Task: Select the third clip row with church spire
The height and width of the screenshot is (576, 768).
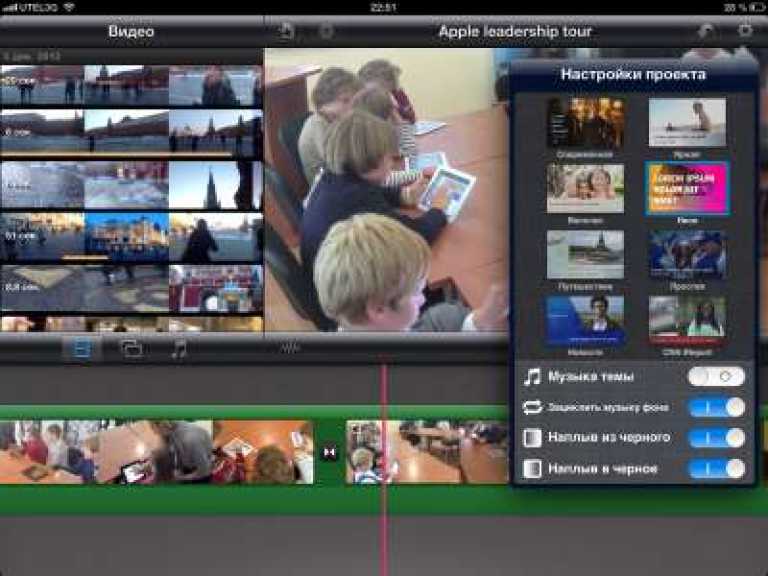Action: [x=131, y=186]
